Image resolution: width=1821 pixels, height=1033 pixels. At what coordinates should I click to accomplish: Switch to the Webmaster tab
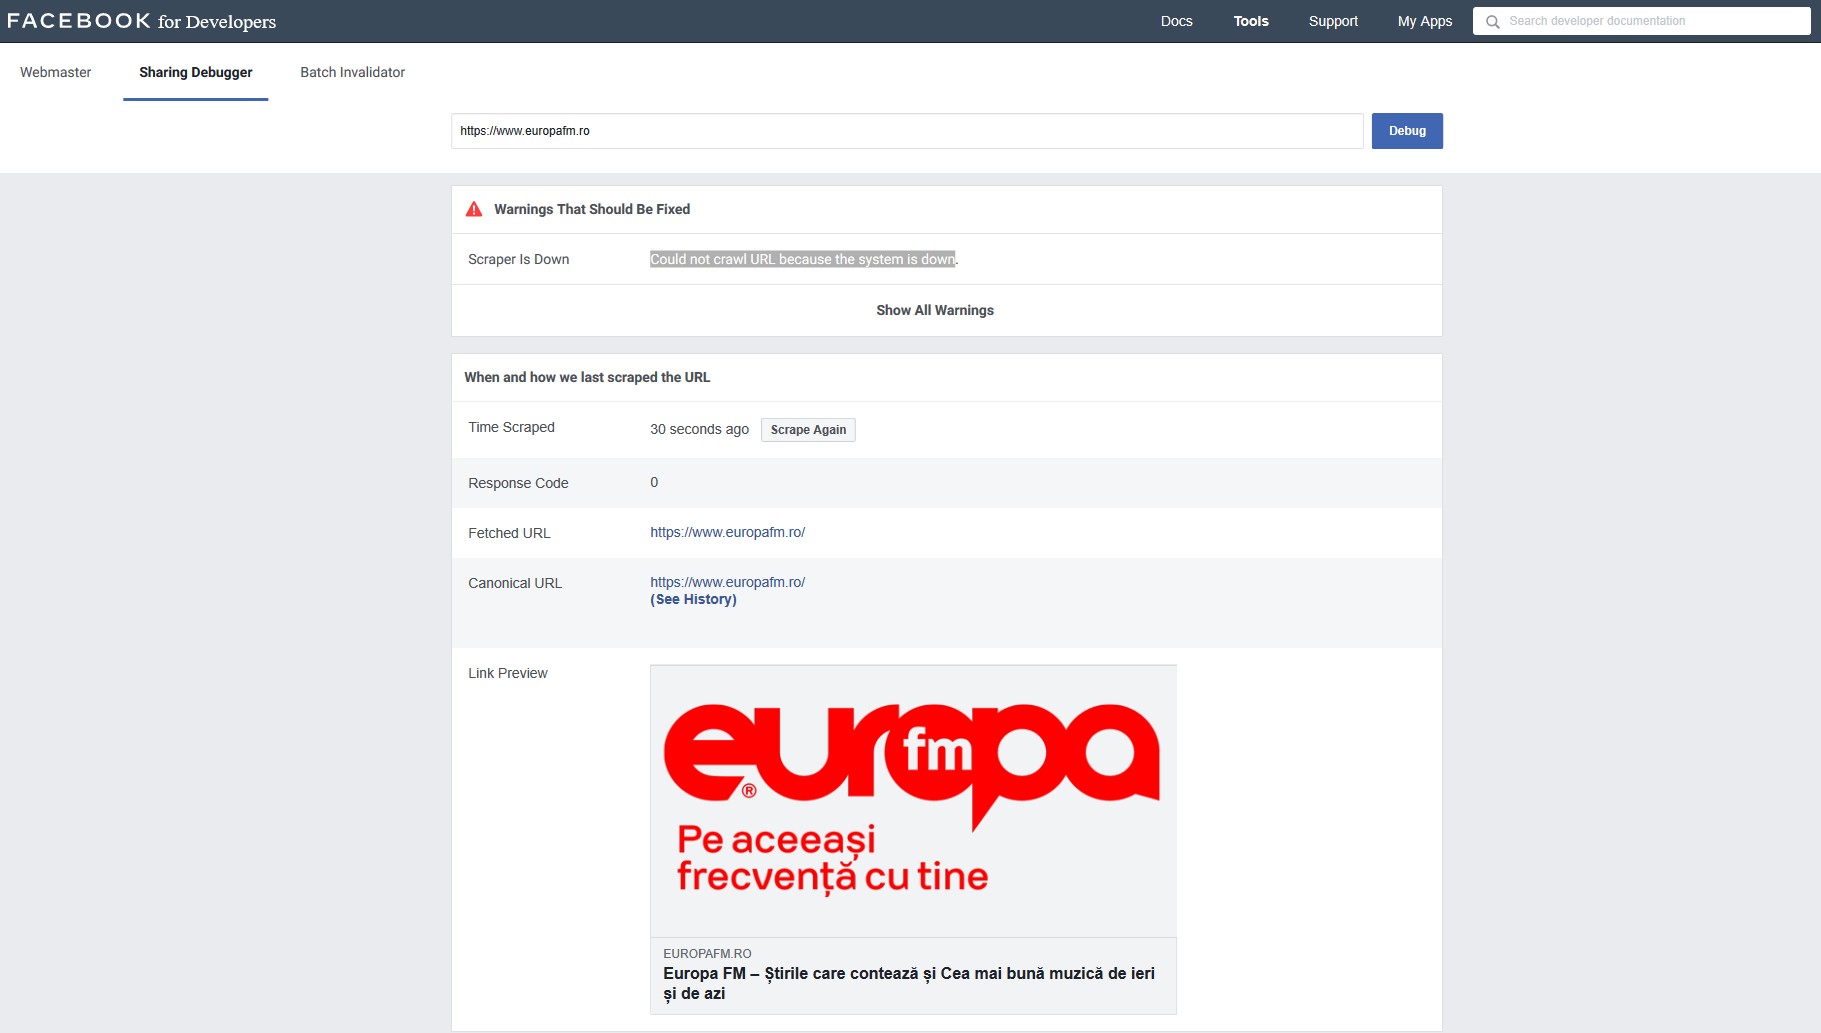(55, 72)
